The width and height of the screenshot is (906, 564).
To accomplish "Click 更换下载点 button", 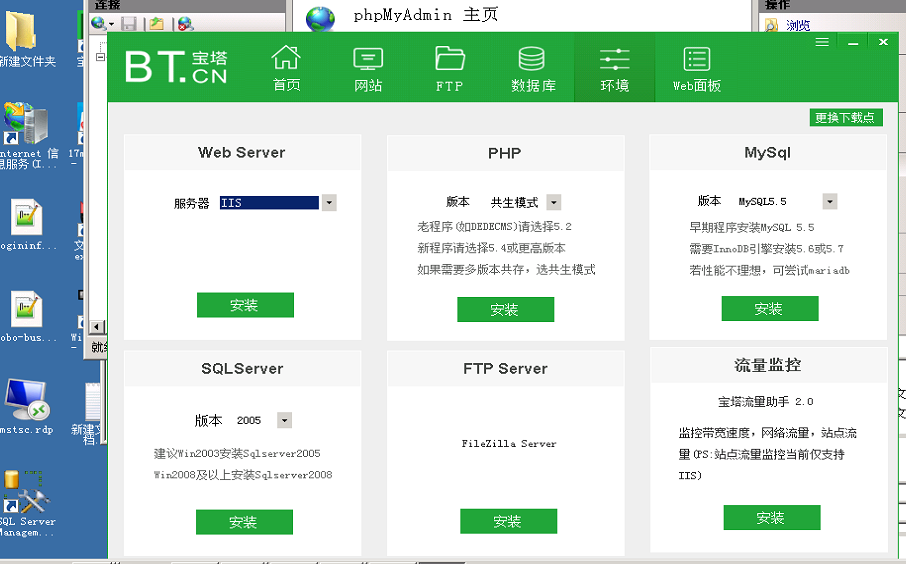I will tap(846, 117).
